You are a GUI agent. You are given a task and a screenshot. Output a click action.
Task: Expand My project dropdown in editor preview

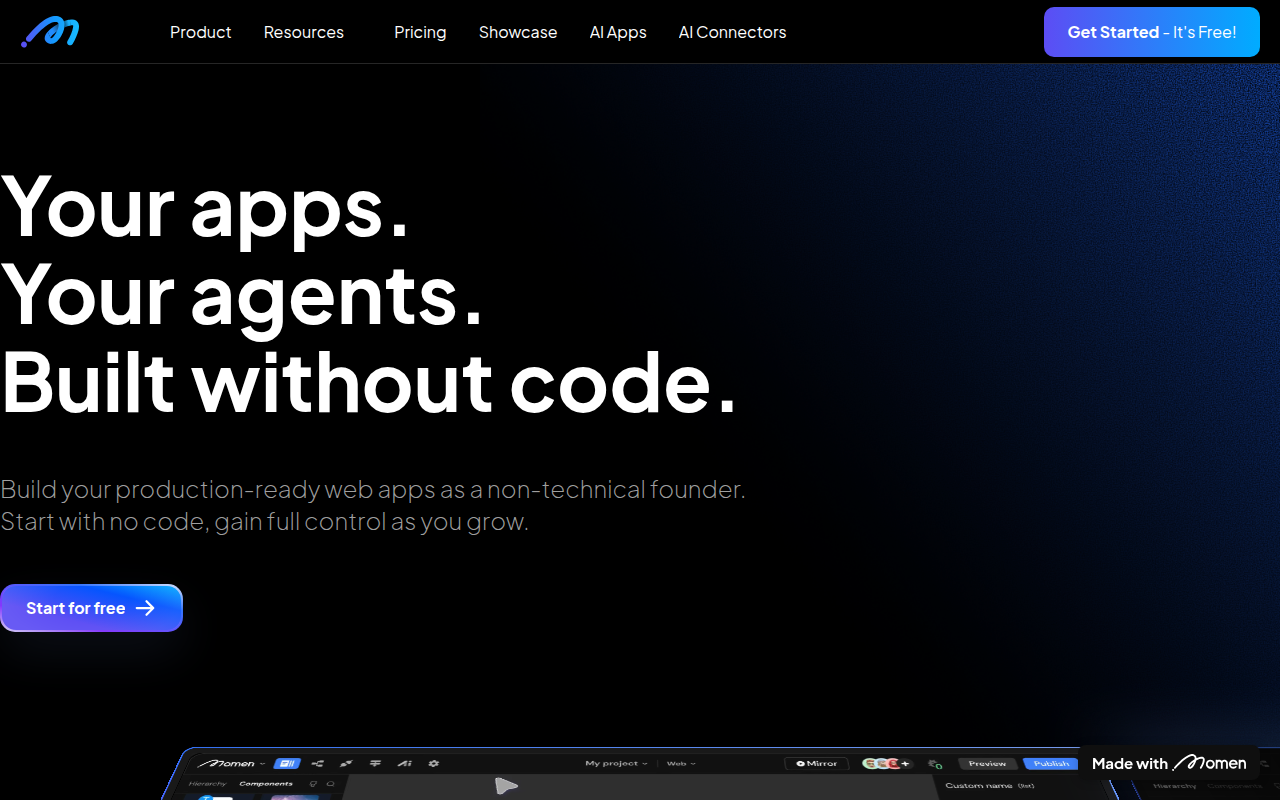click(x=616, y=763)
